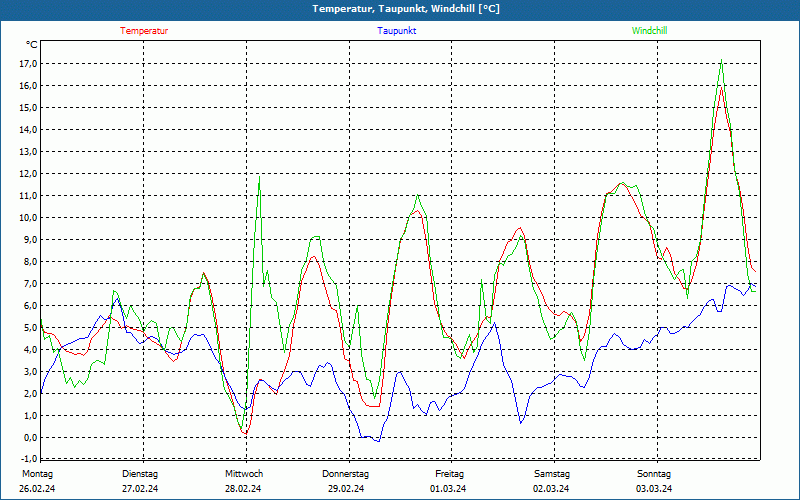Click the blue Taupunkt minimum on Donnerstag

(x=378, y=441)
